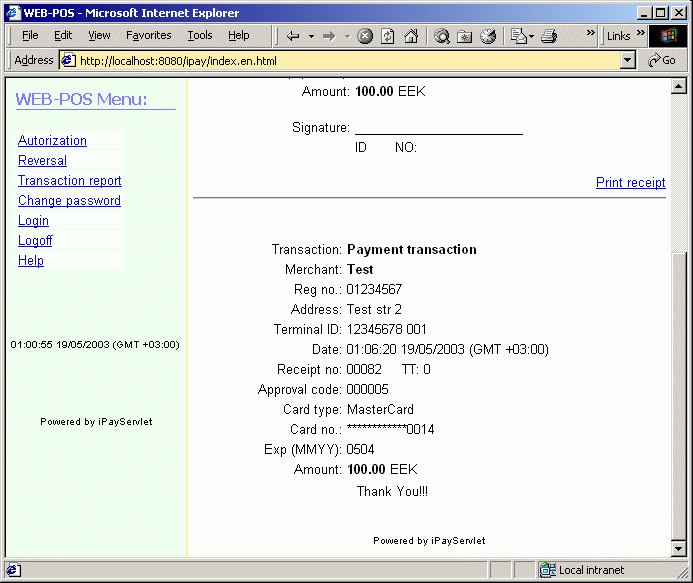The width and height of the screenshot is (693, 583).
Task: Open the History toolbar icon
Action: coord(488,36)
